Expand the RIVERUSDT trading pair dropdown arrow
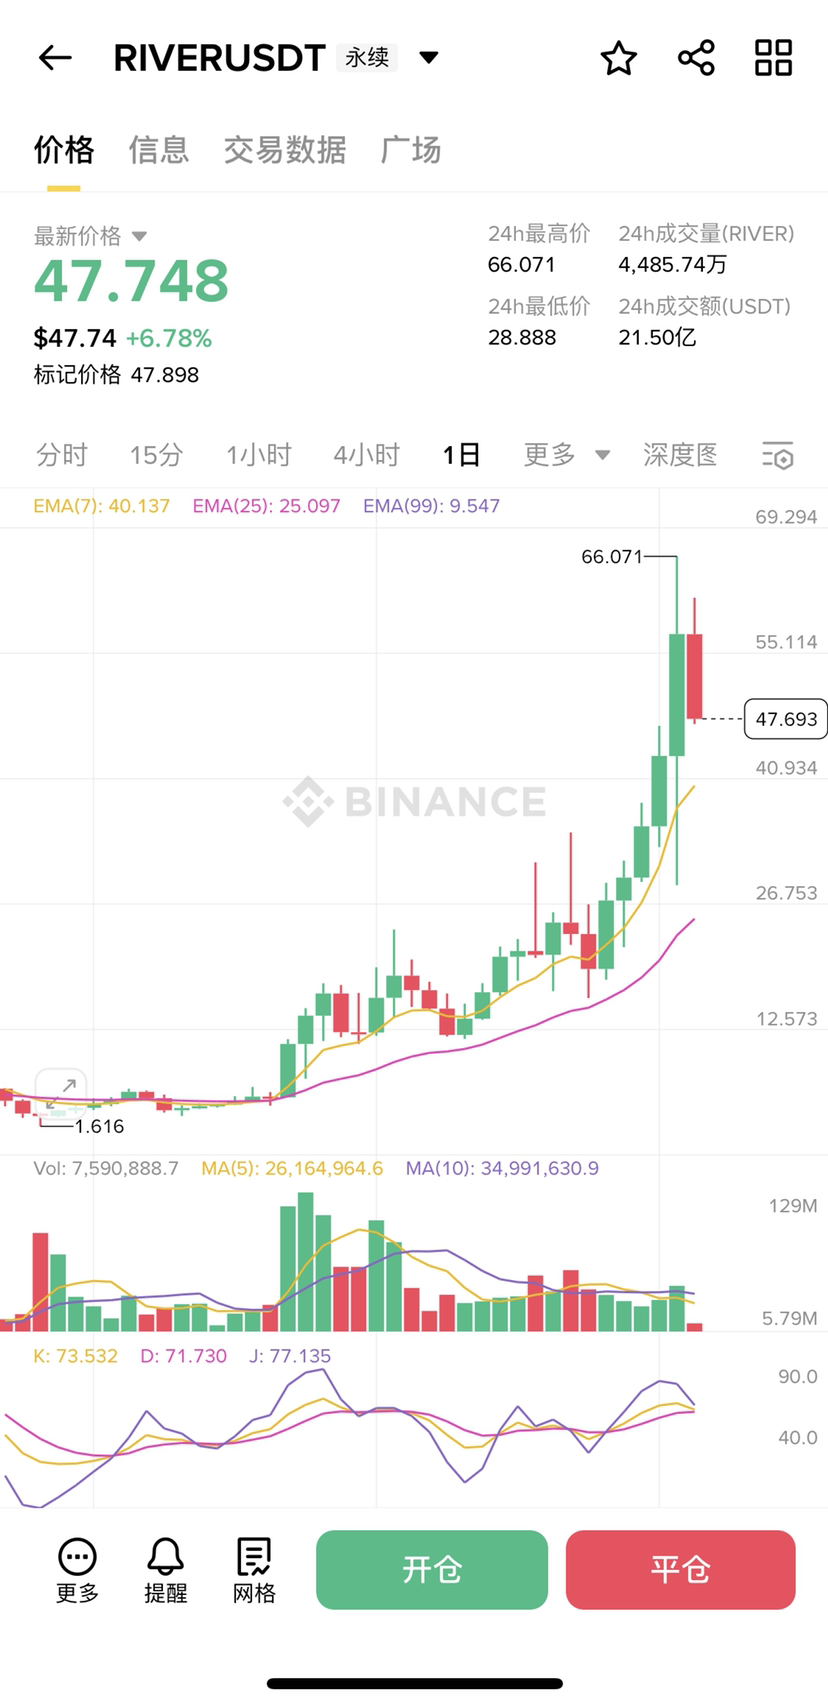The height and width of the screenshot is (1706, 828). [429, 57]
